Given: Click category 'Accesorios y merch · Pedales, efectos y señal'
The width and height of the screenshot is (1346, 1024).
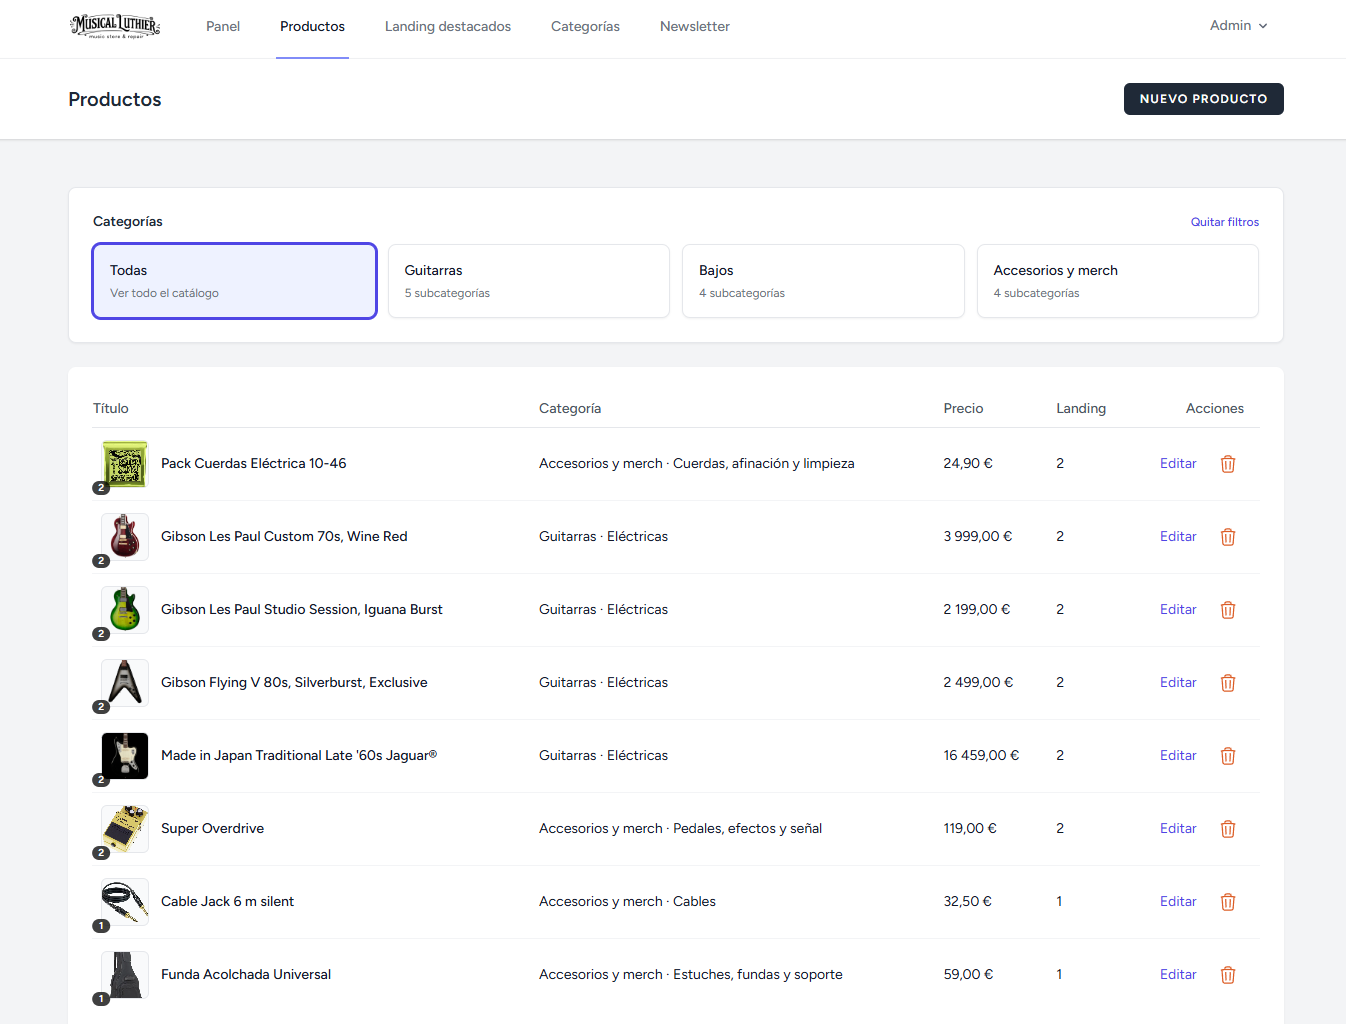Looking at the screenshot, I should pos(680,829).
